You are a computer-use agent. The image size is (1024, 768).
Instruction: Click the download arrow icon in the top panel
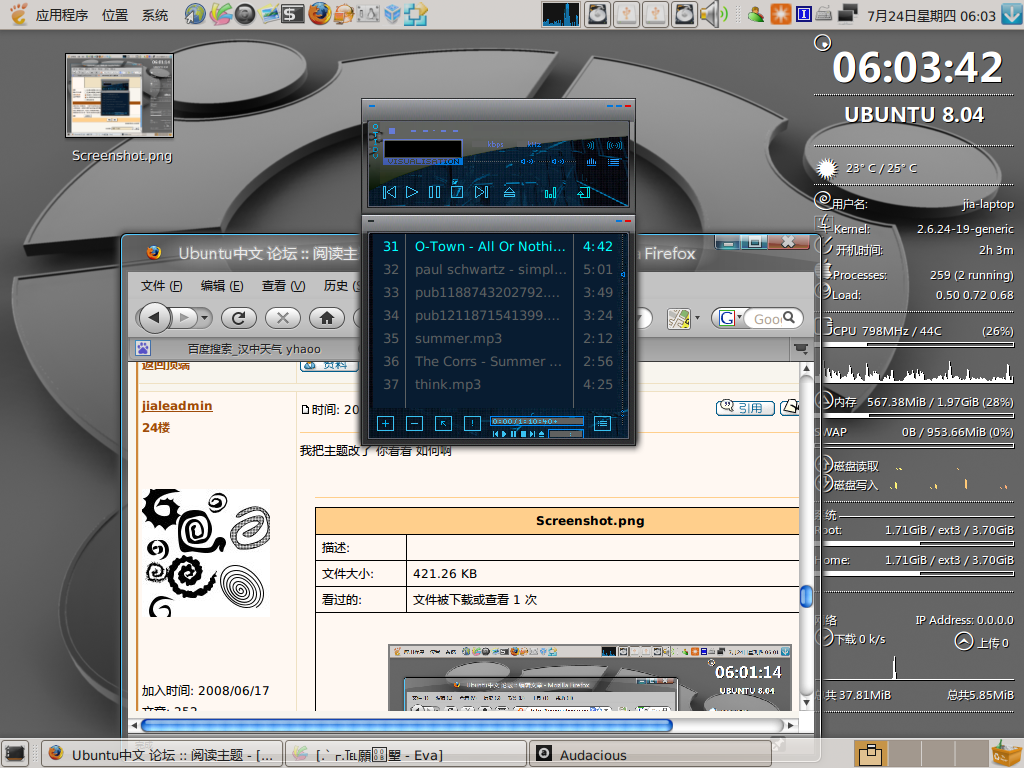click(1011, 14)
